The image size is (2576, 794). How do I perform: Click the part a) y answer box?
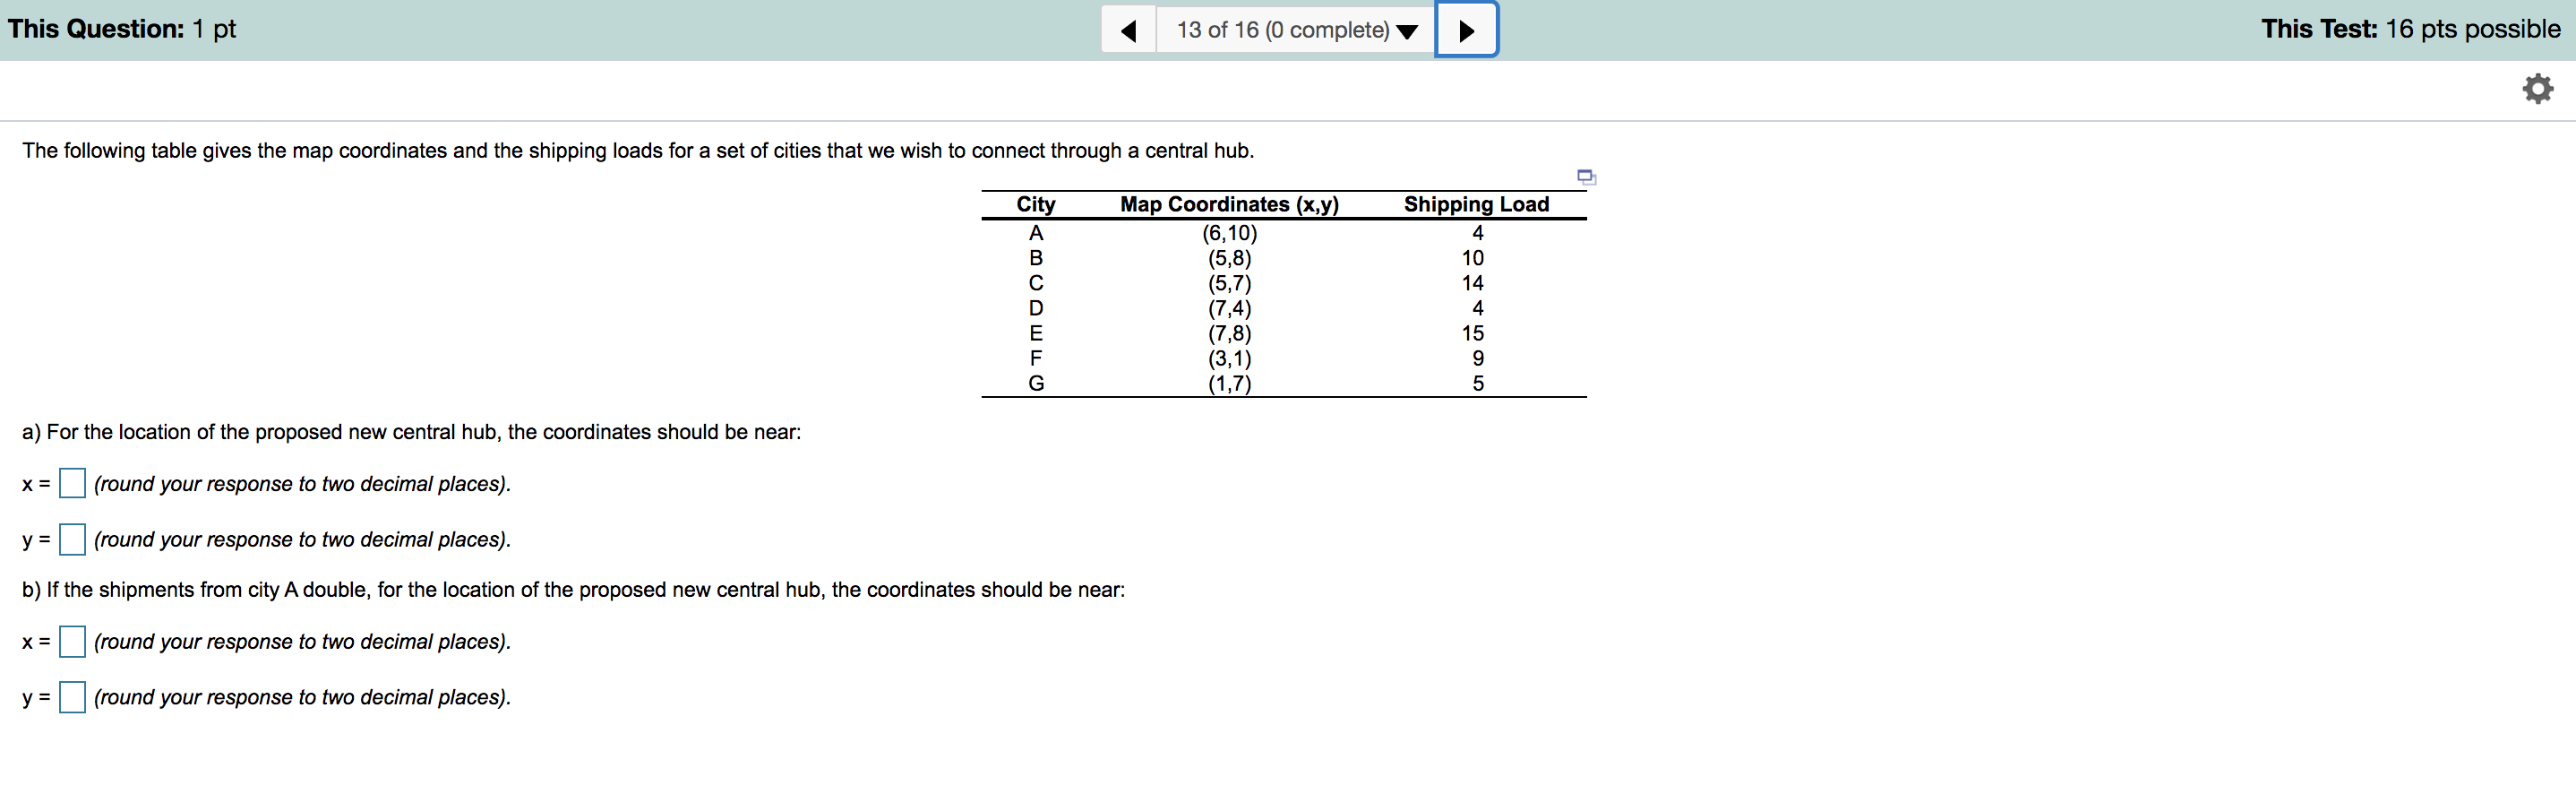click(x=72, y=539)
